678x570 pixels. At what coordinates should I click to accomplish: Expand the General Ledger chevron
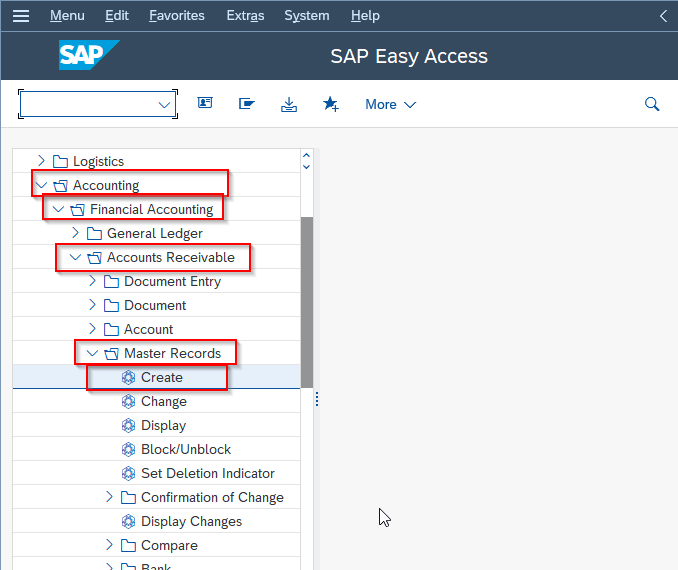click(75, 233)
